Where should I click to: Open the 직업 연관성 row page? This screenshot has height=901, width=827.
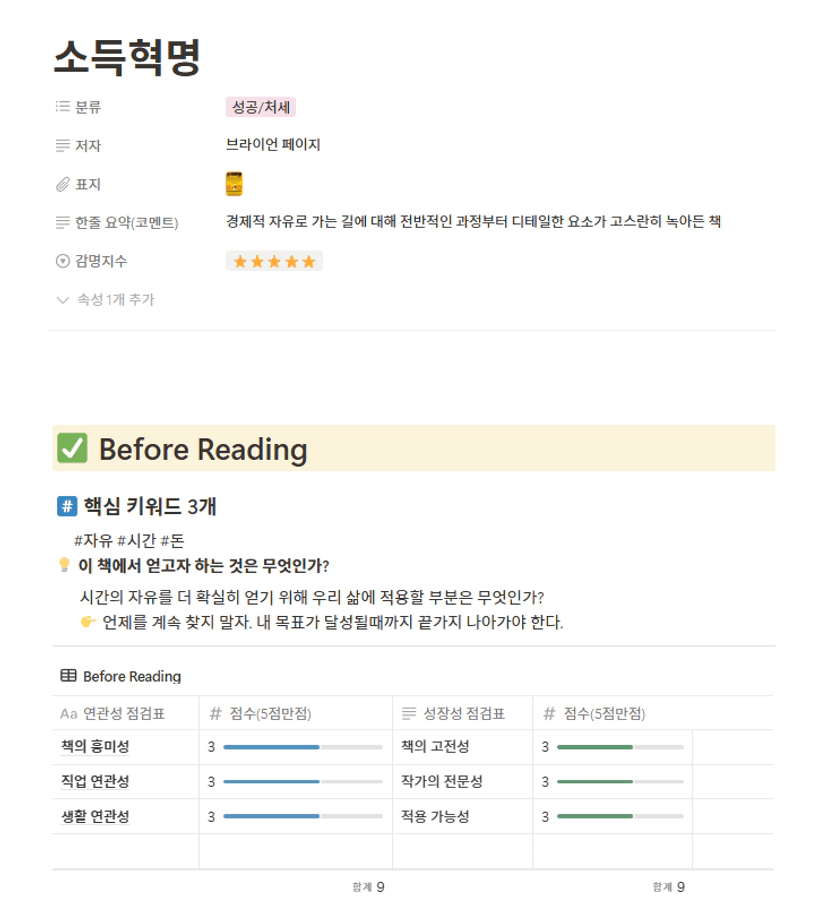click(x=95, y=781)
